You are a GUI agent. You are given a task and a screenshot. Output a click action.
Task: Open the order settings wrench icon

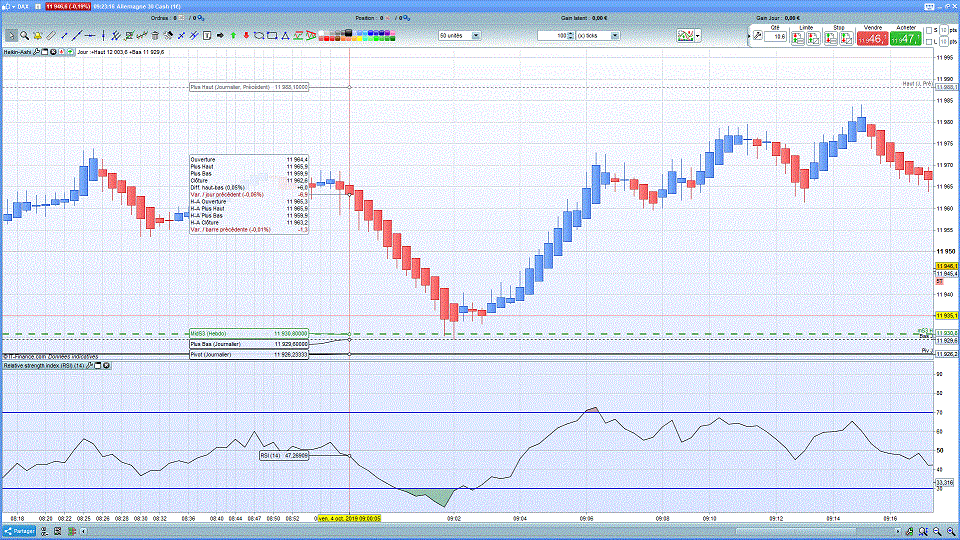point(757,36)
